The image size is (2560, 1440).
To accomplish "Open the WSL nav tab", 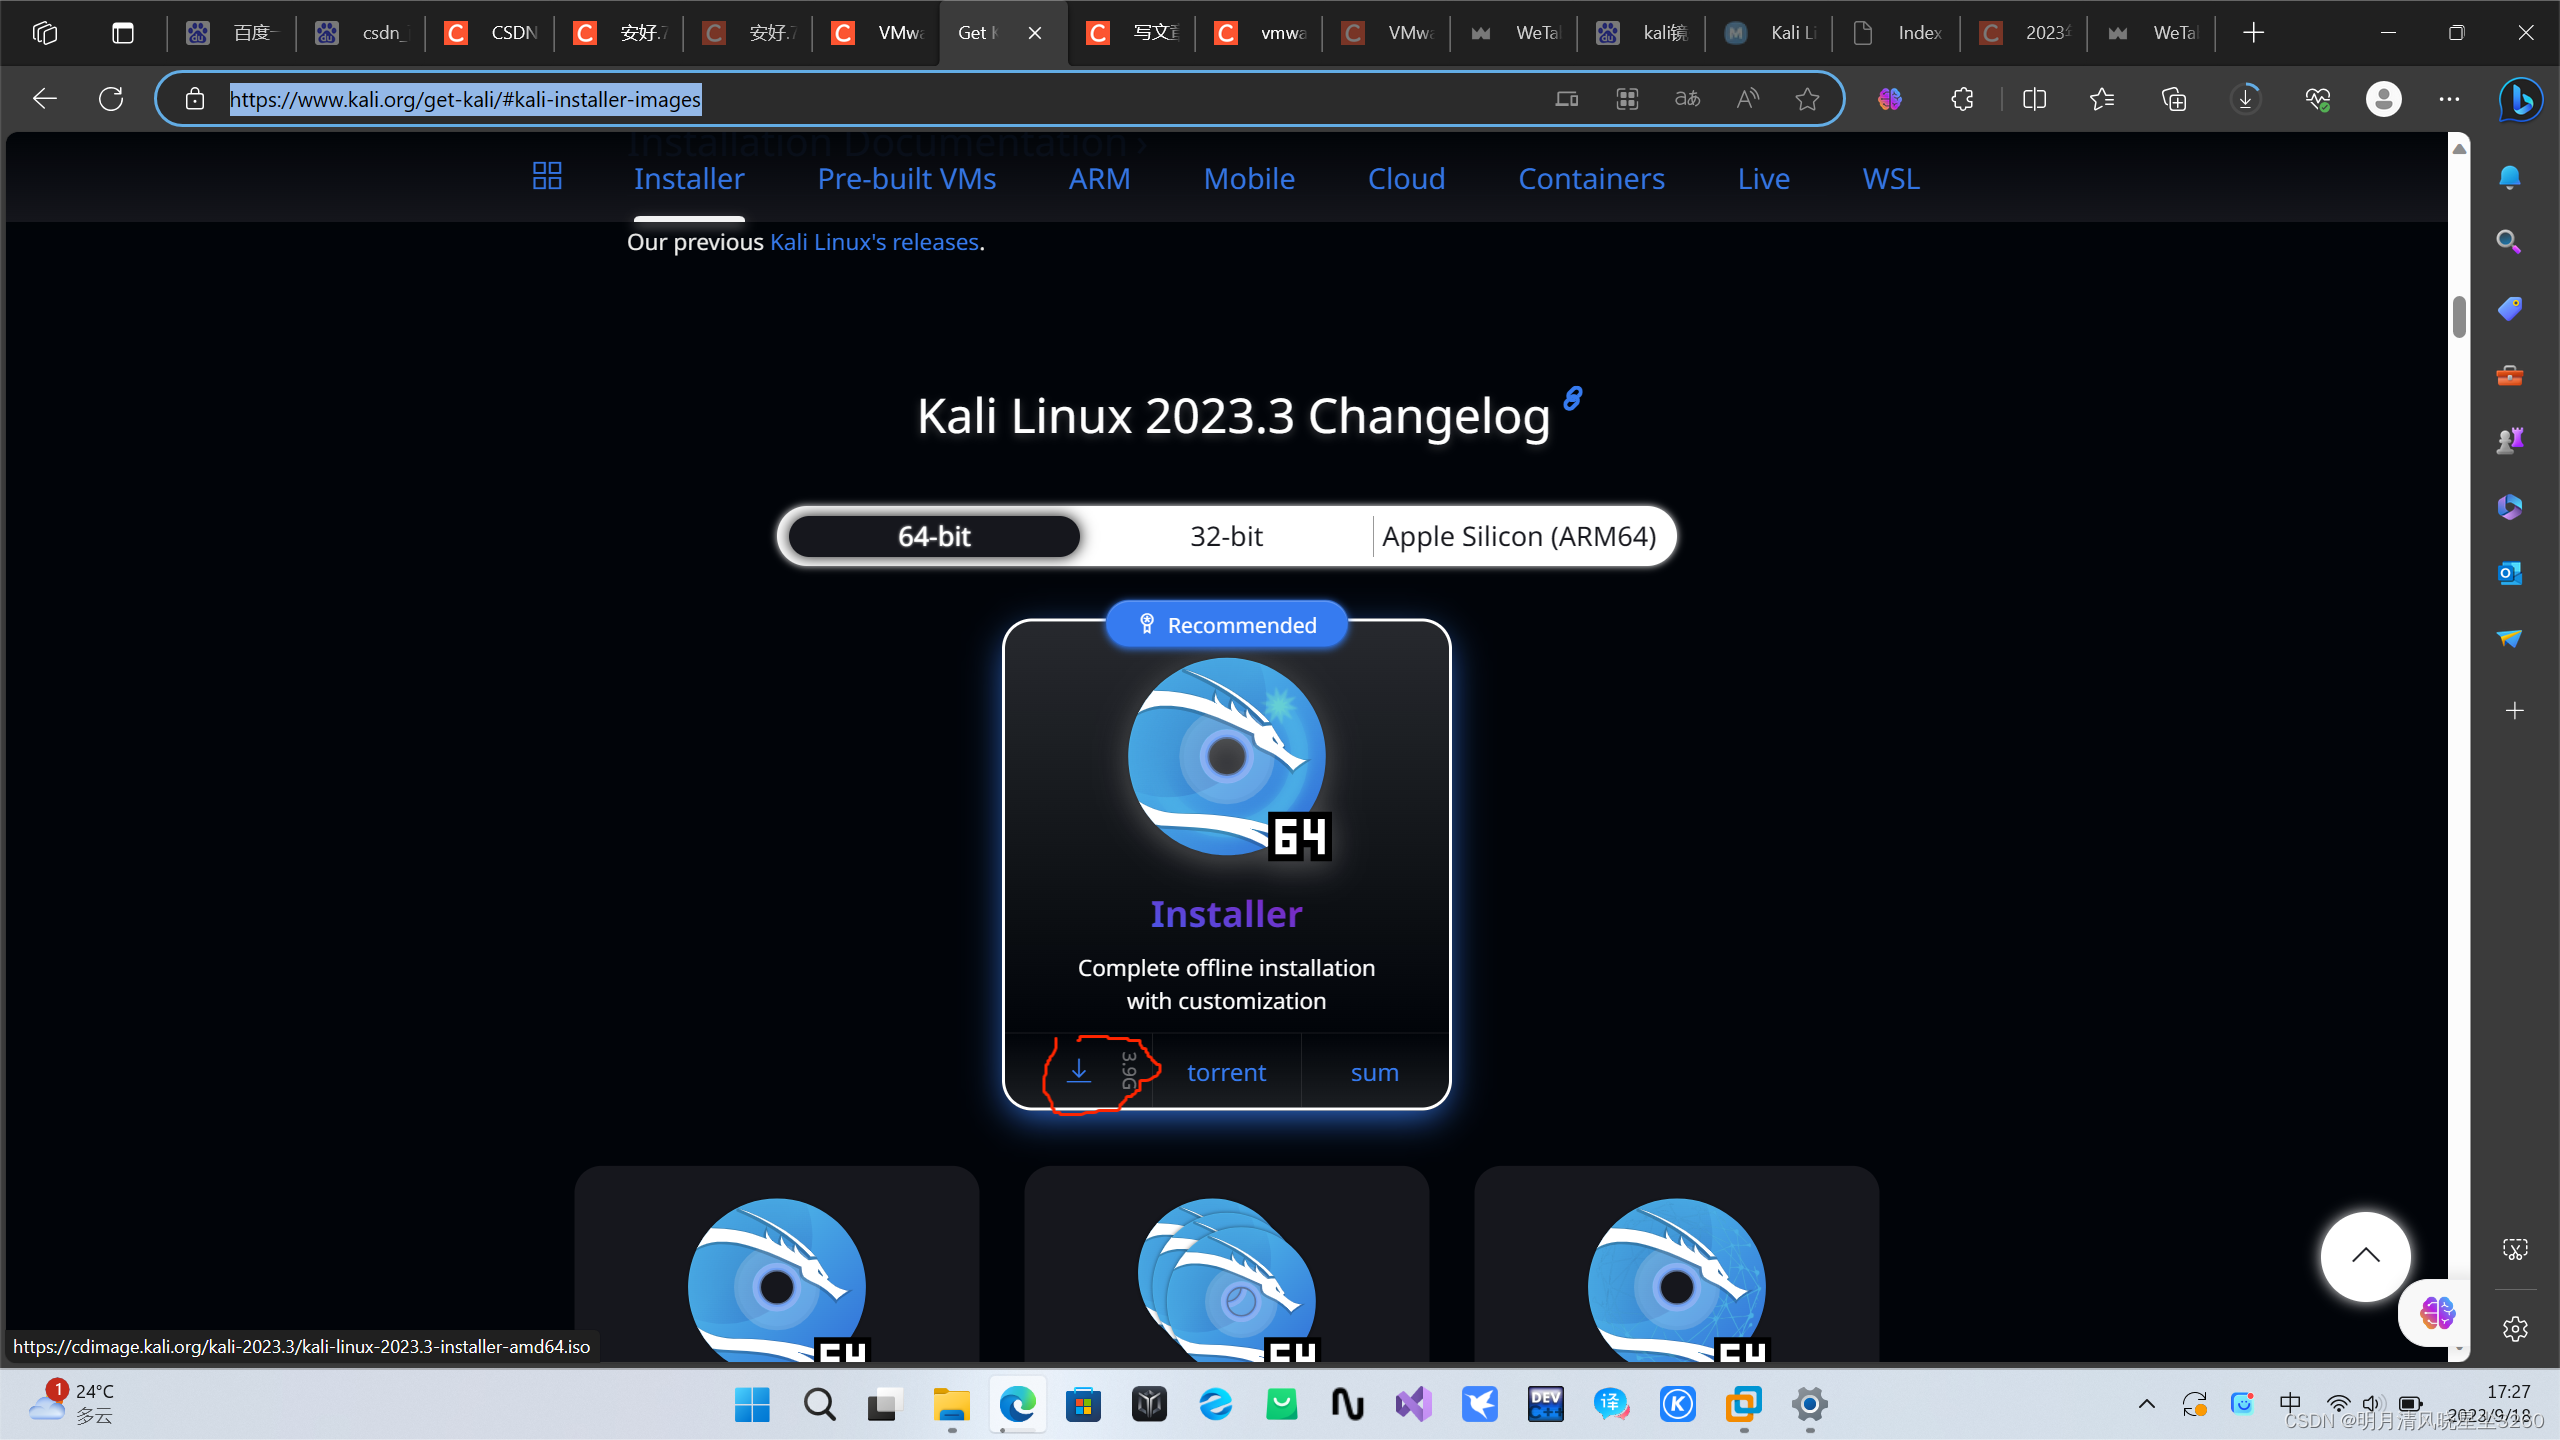I will (1891, 178).
